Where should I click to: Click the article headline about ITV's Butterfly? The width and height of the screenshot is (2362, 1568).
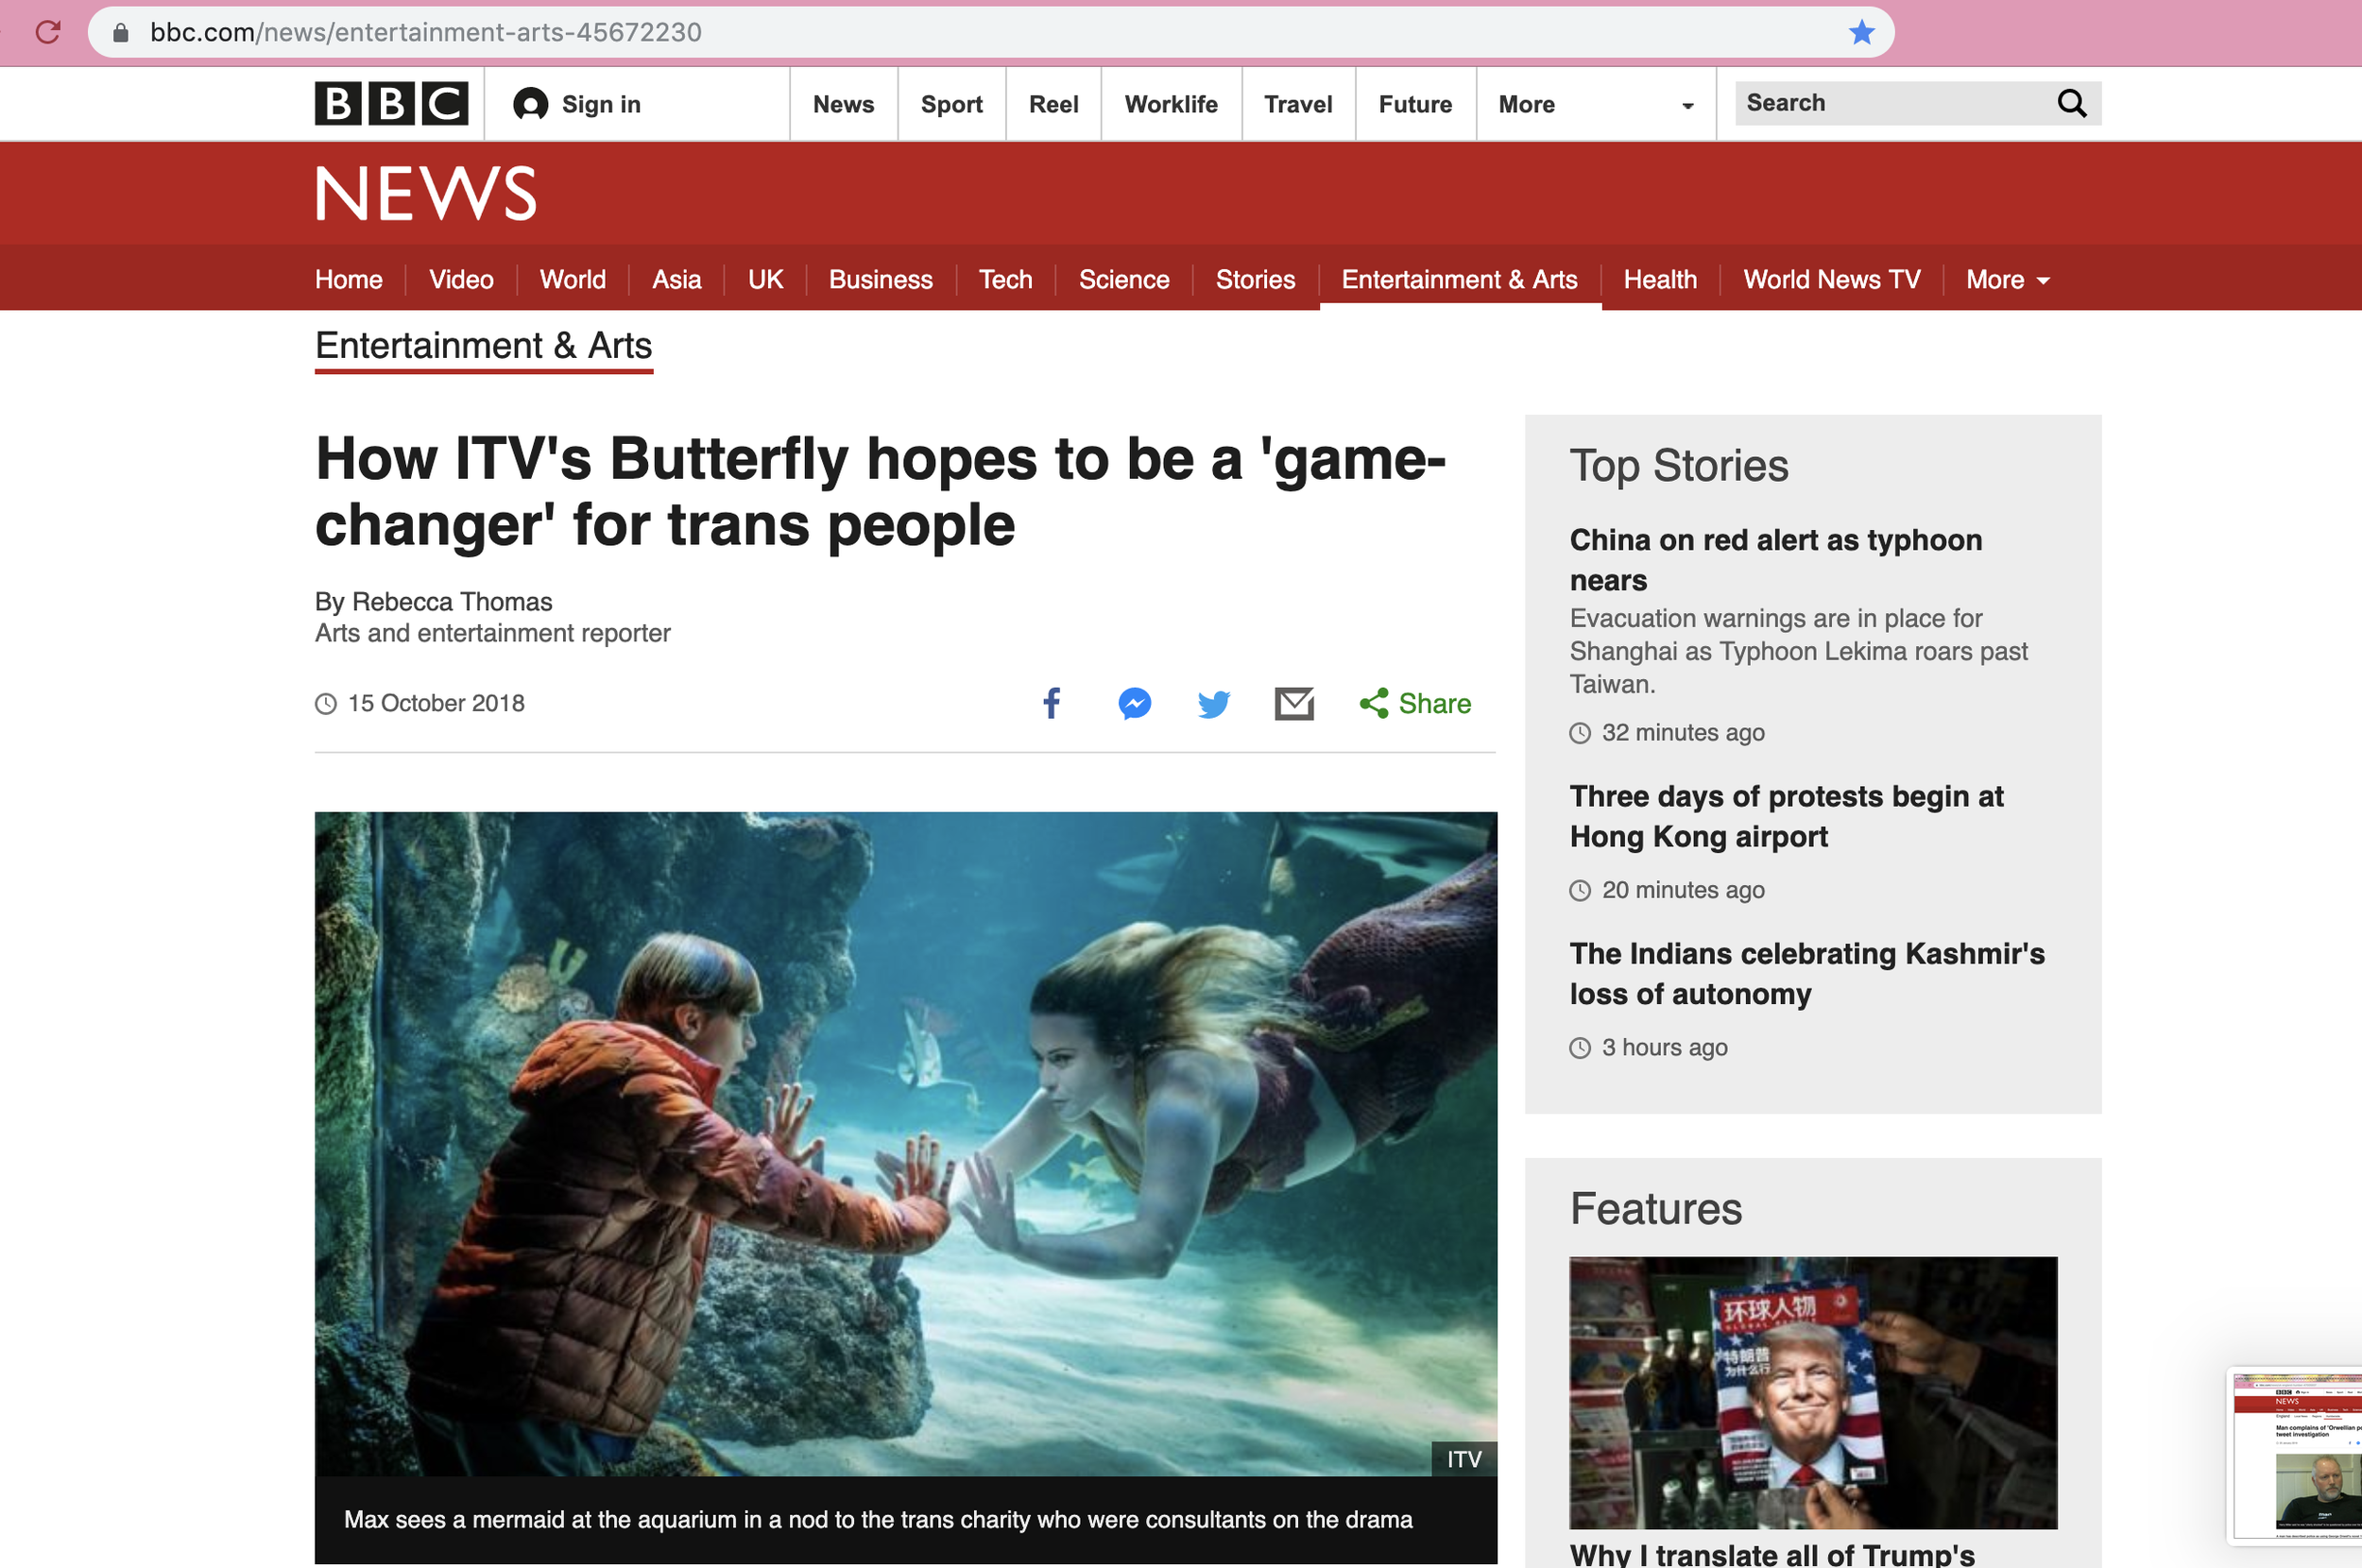881,491
